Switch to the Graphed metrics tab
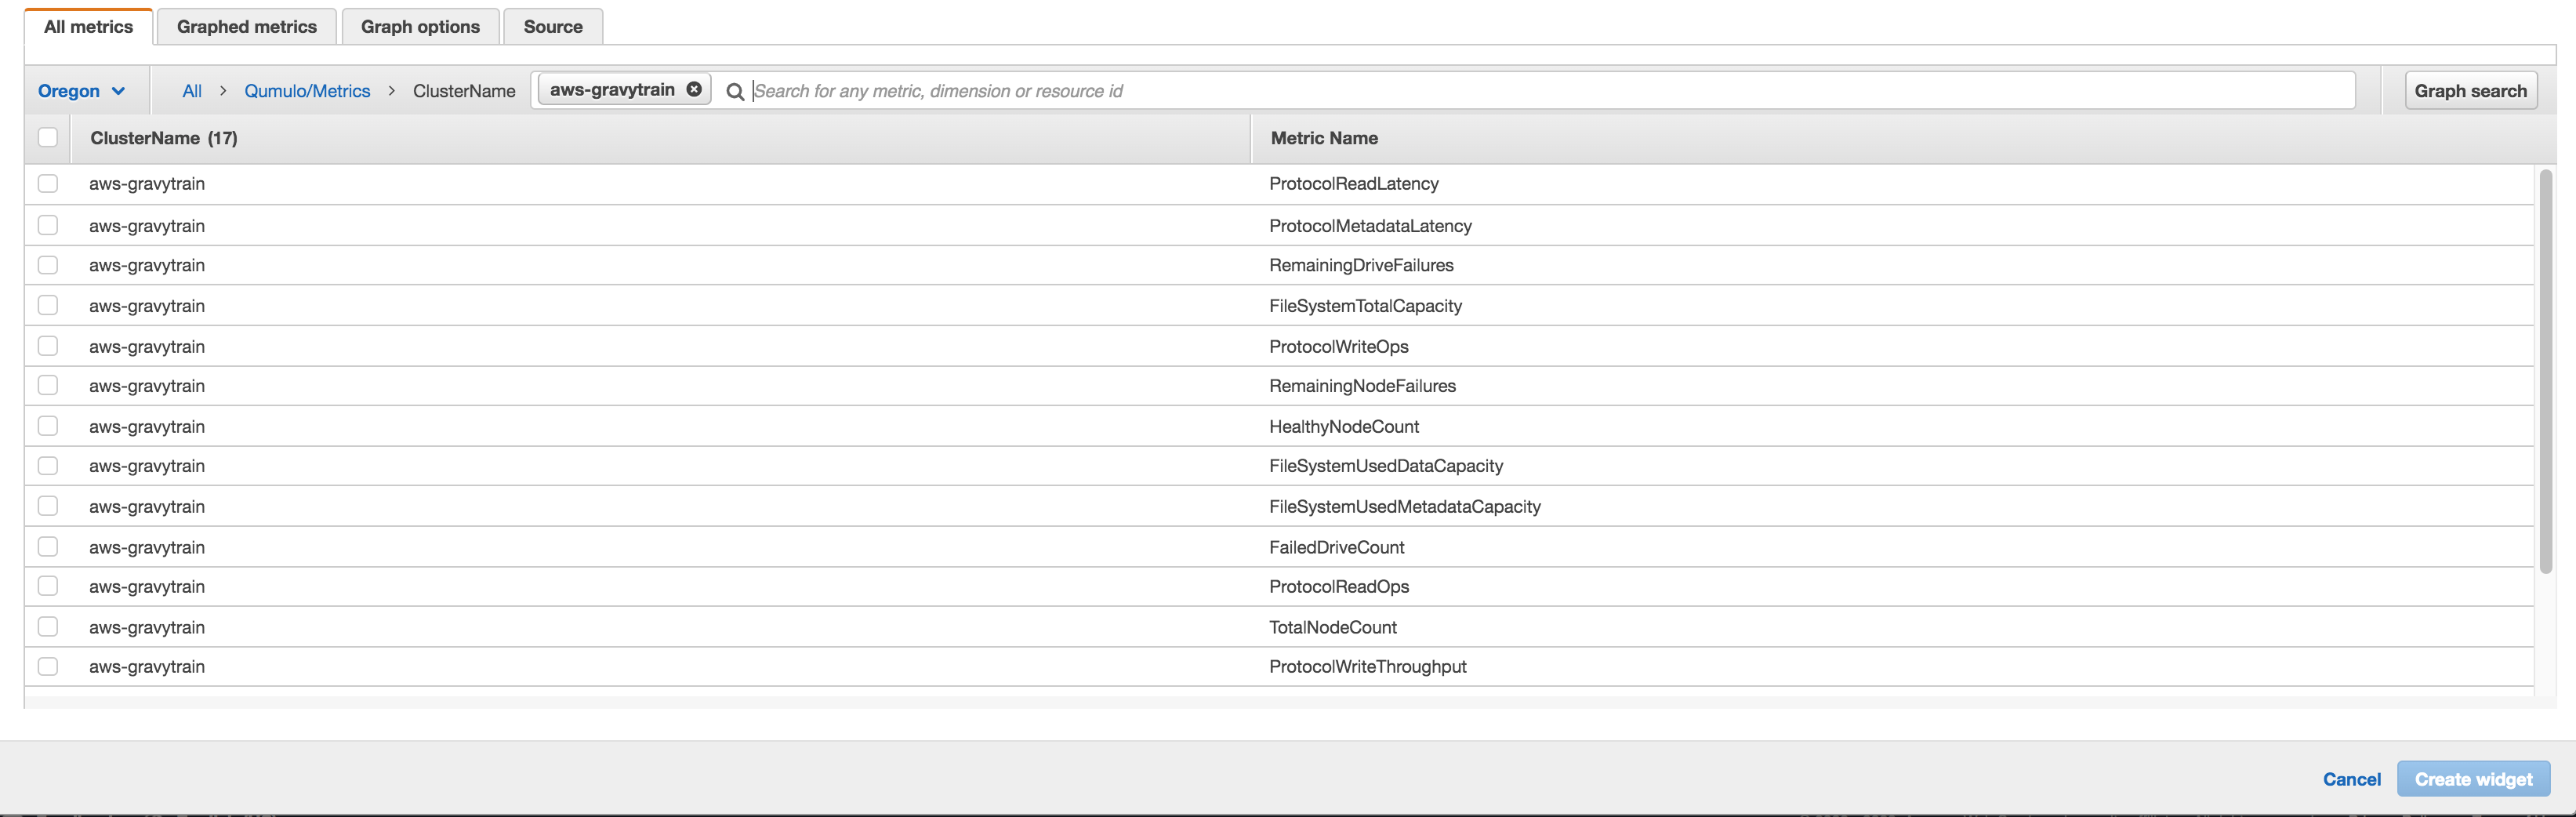Screen dimensions: 2576x817 click(246, 26)
